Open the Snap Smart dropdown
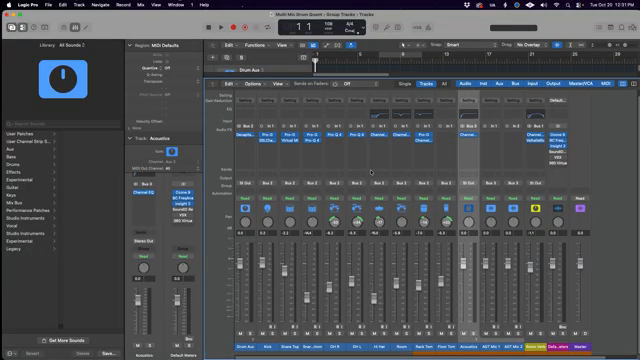640x360 pixels. (471, 45)
